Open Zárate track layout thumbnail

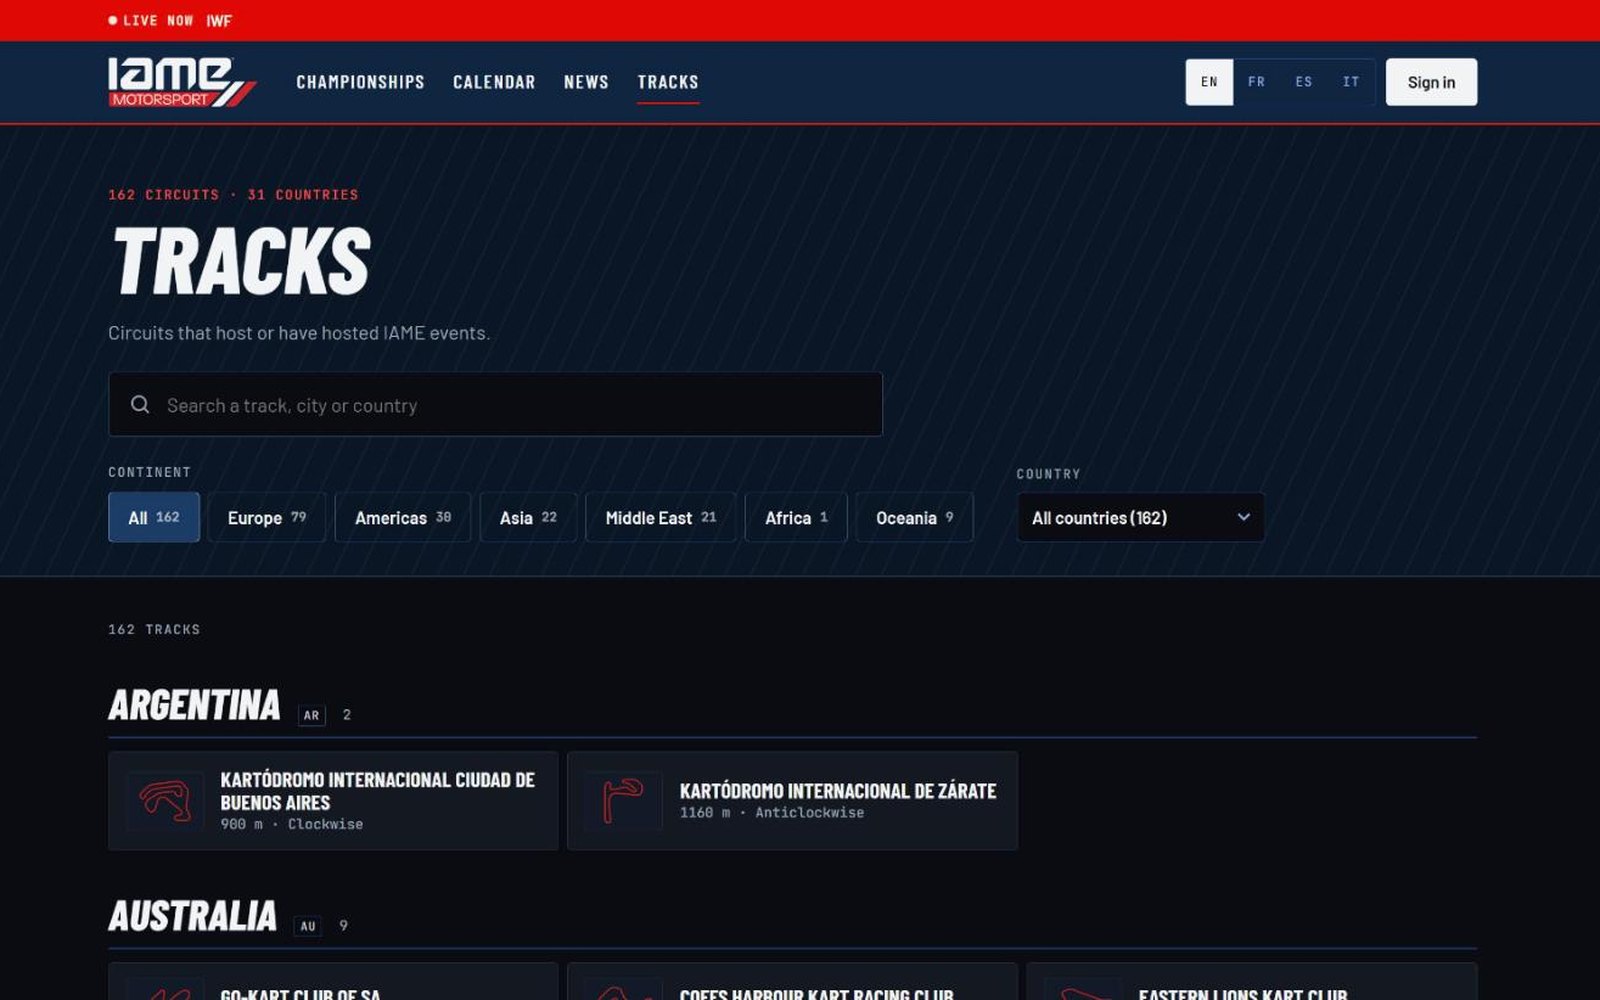(x=624, y=801)
